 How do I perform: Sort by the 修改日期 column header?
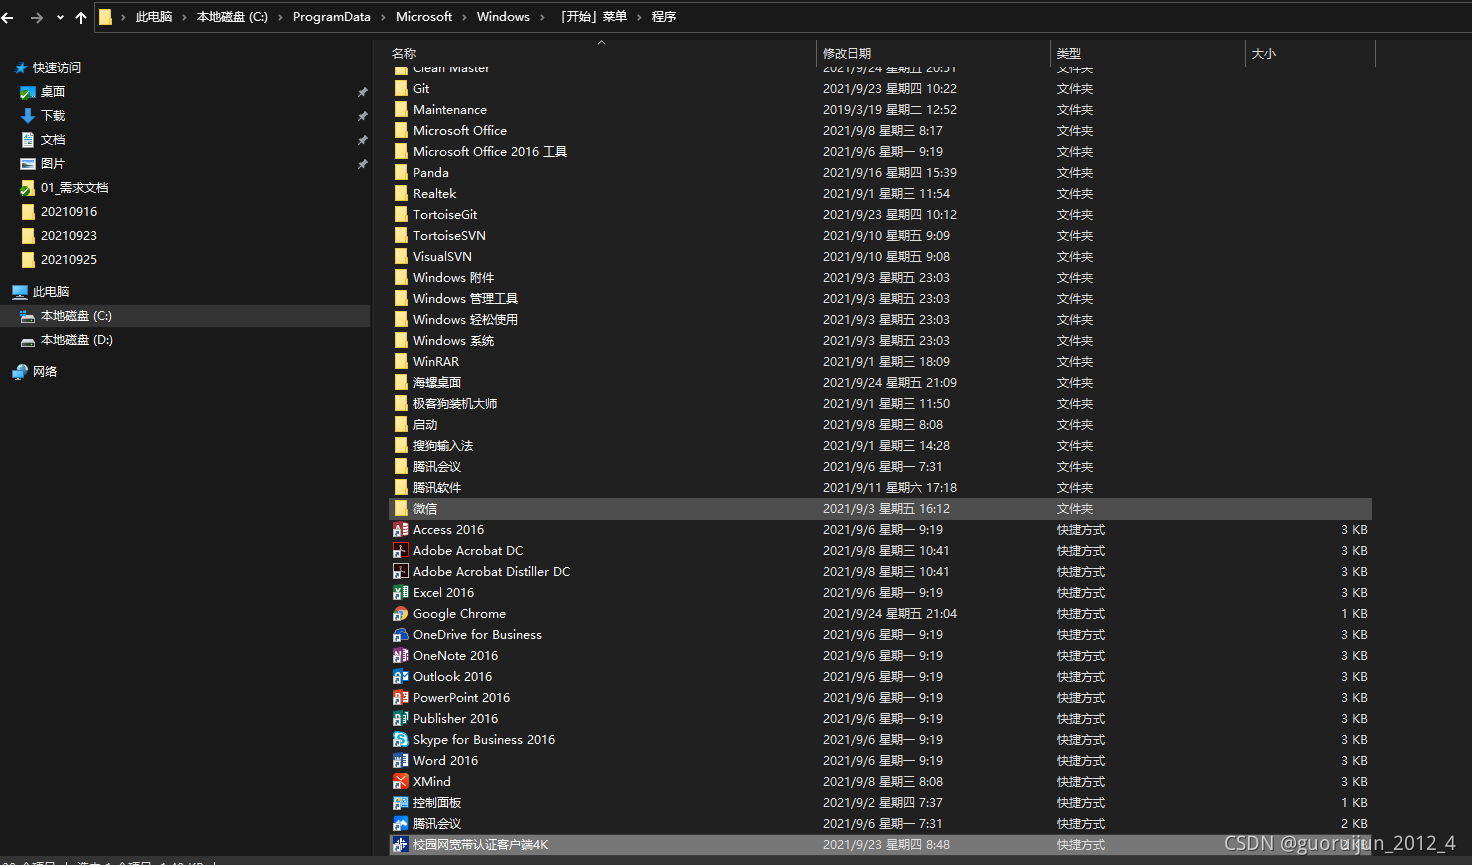847,54
